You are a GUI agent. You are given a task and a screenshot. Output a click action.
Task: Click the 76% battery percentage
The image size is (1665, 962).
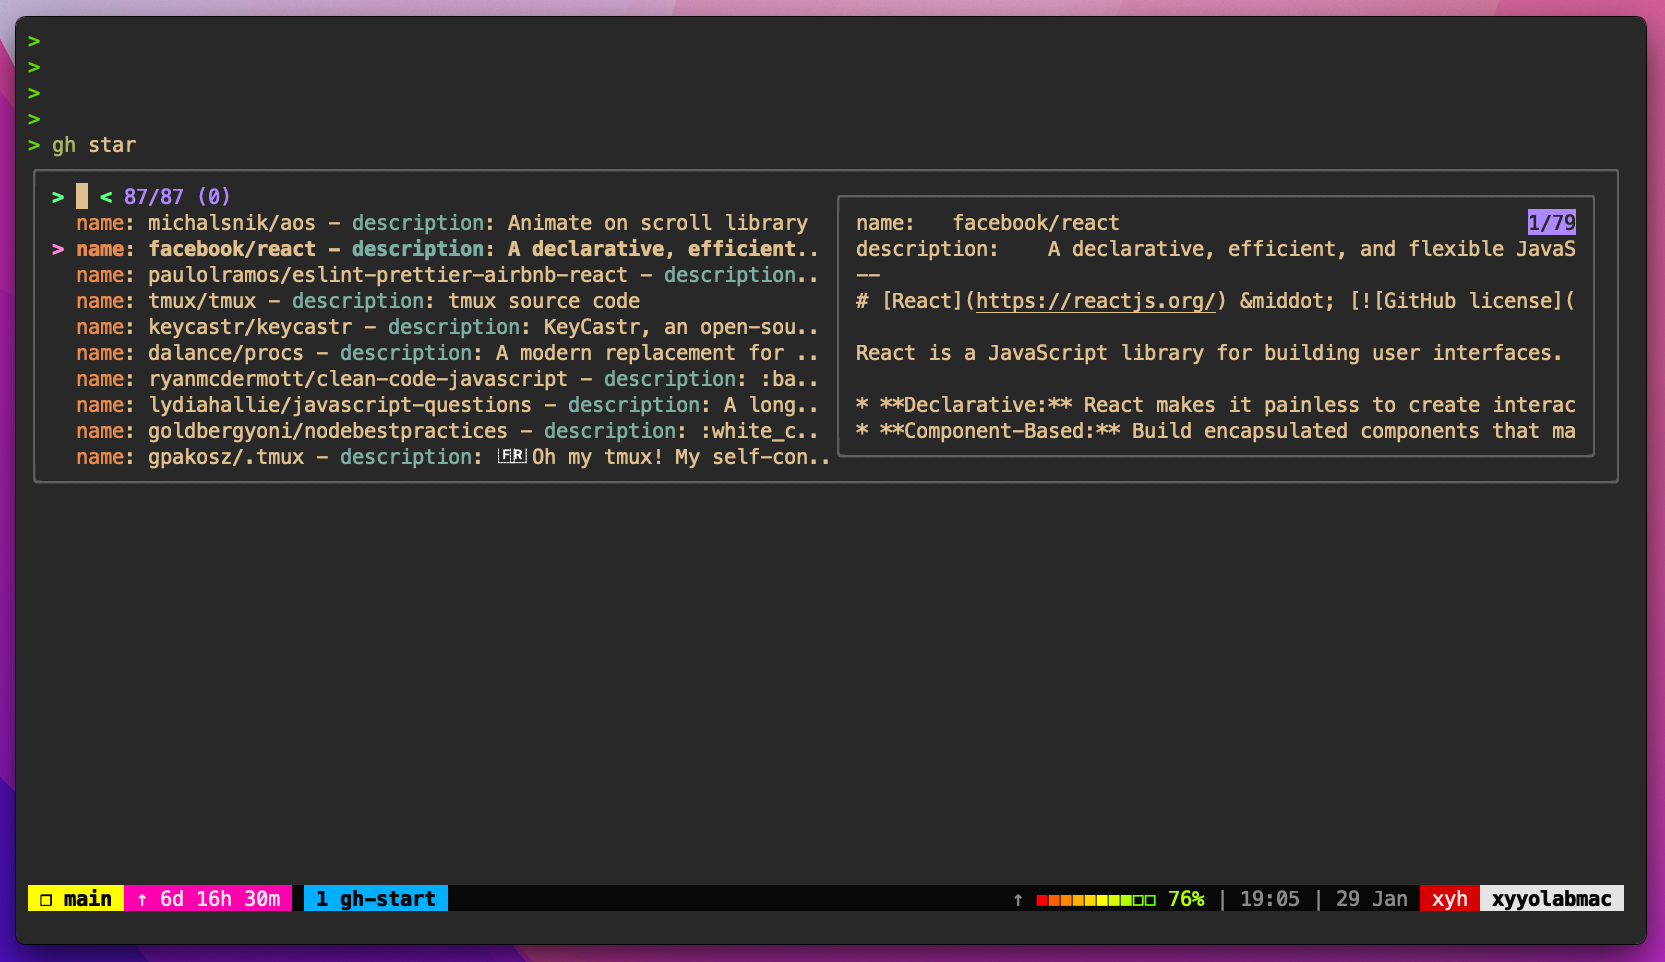1186,899
